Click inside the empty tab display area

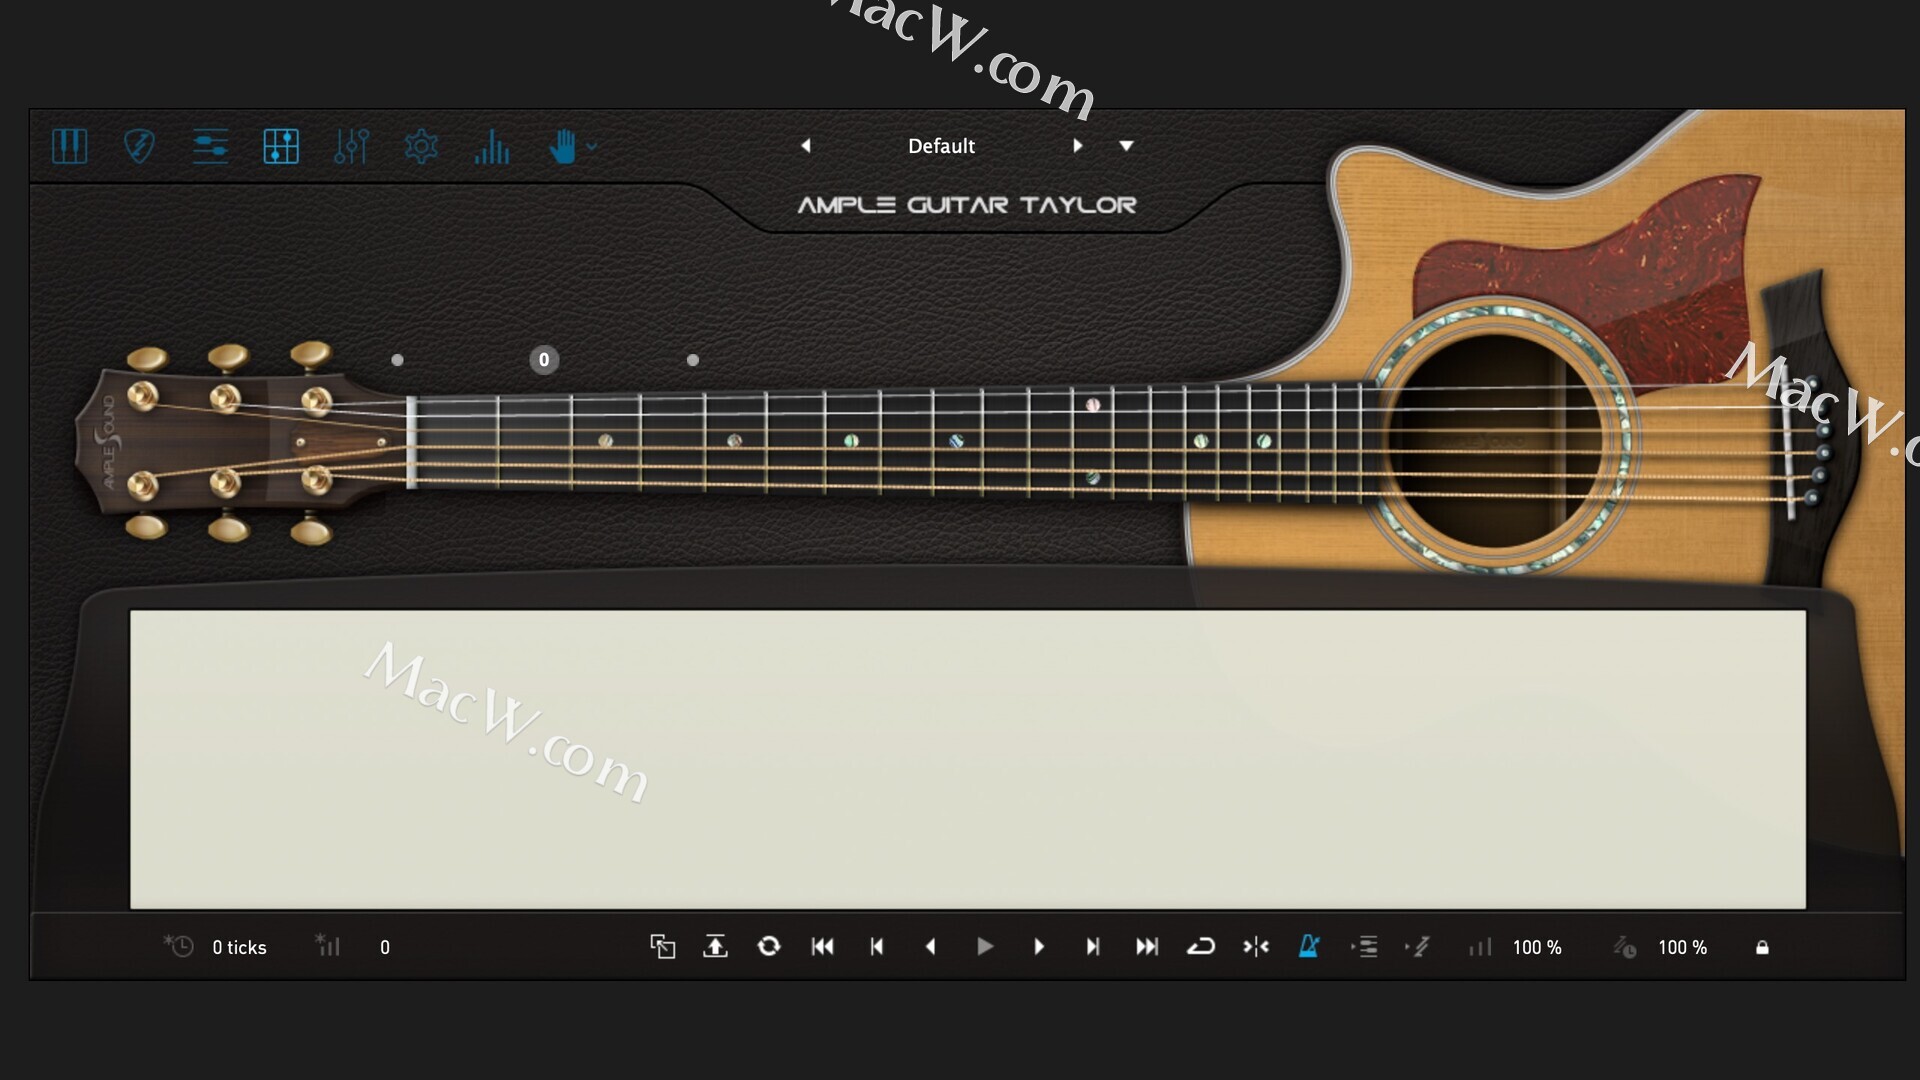point(967,759)
